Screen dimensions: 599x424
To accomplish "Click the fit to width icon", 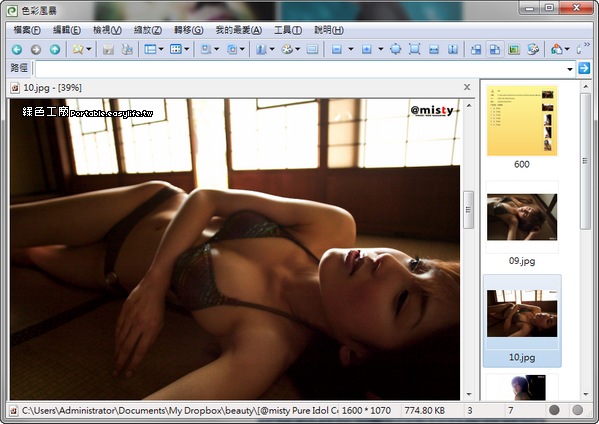I will pyautogui.click(x=434, y=49).
